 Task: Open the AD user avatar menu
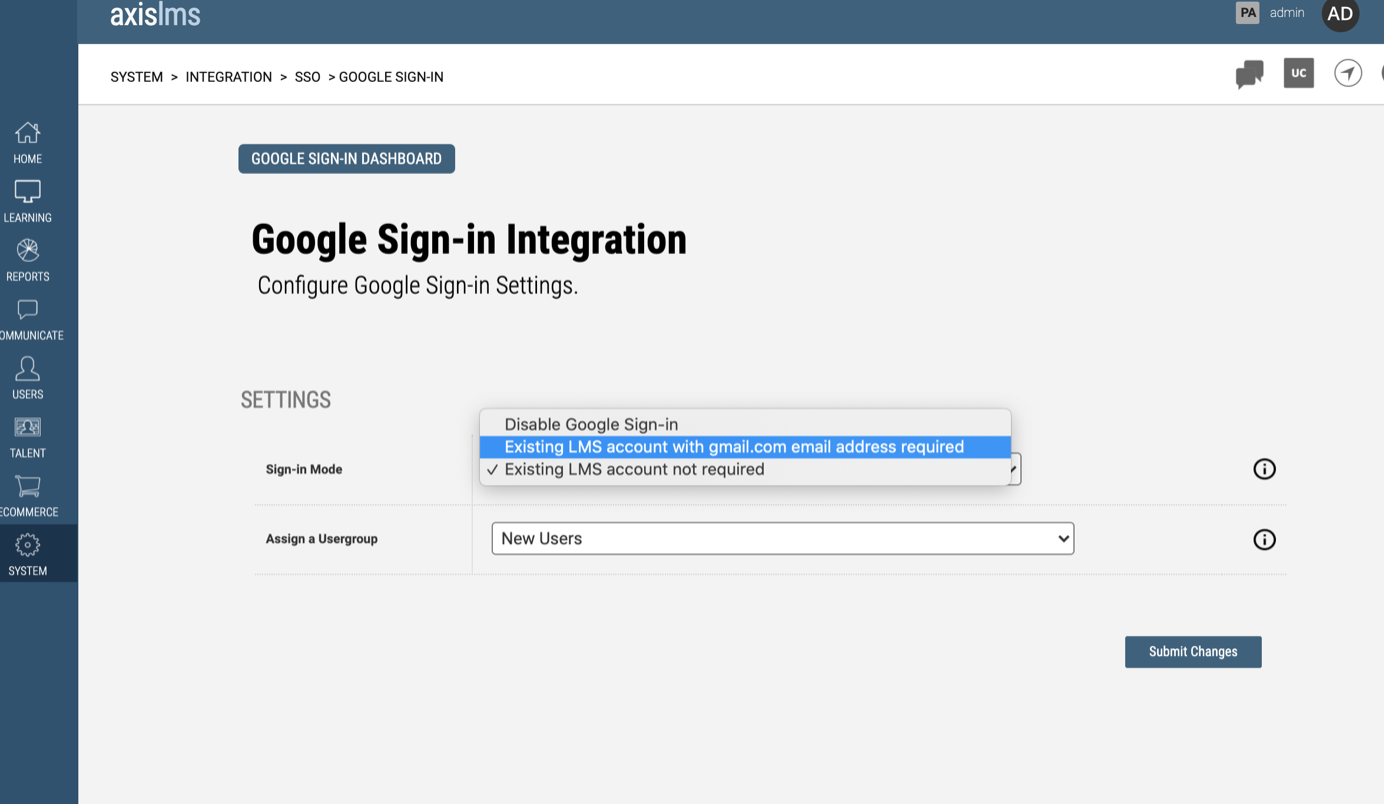click(1340, 14)
